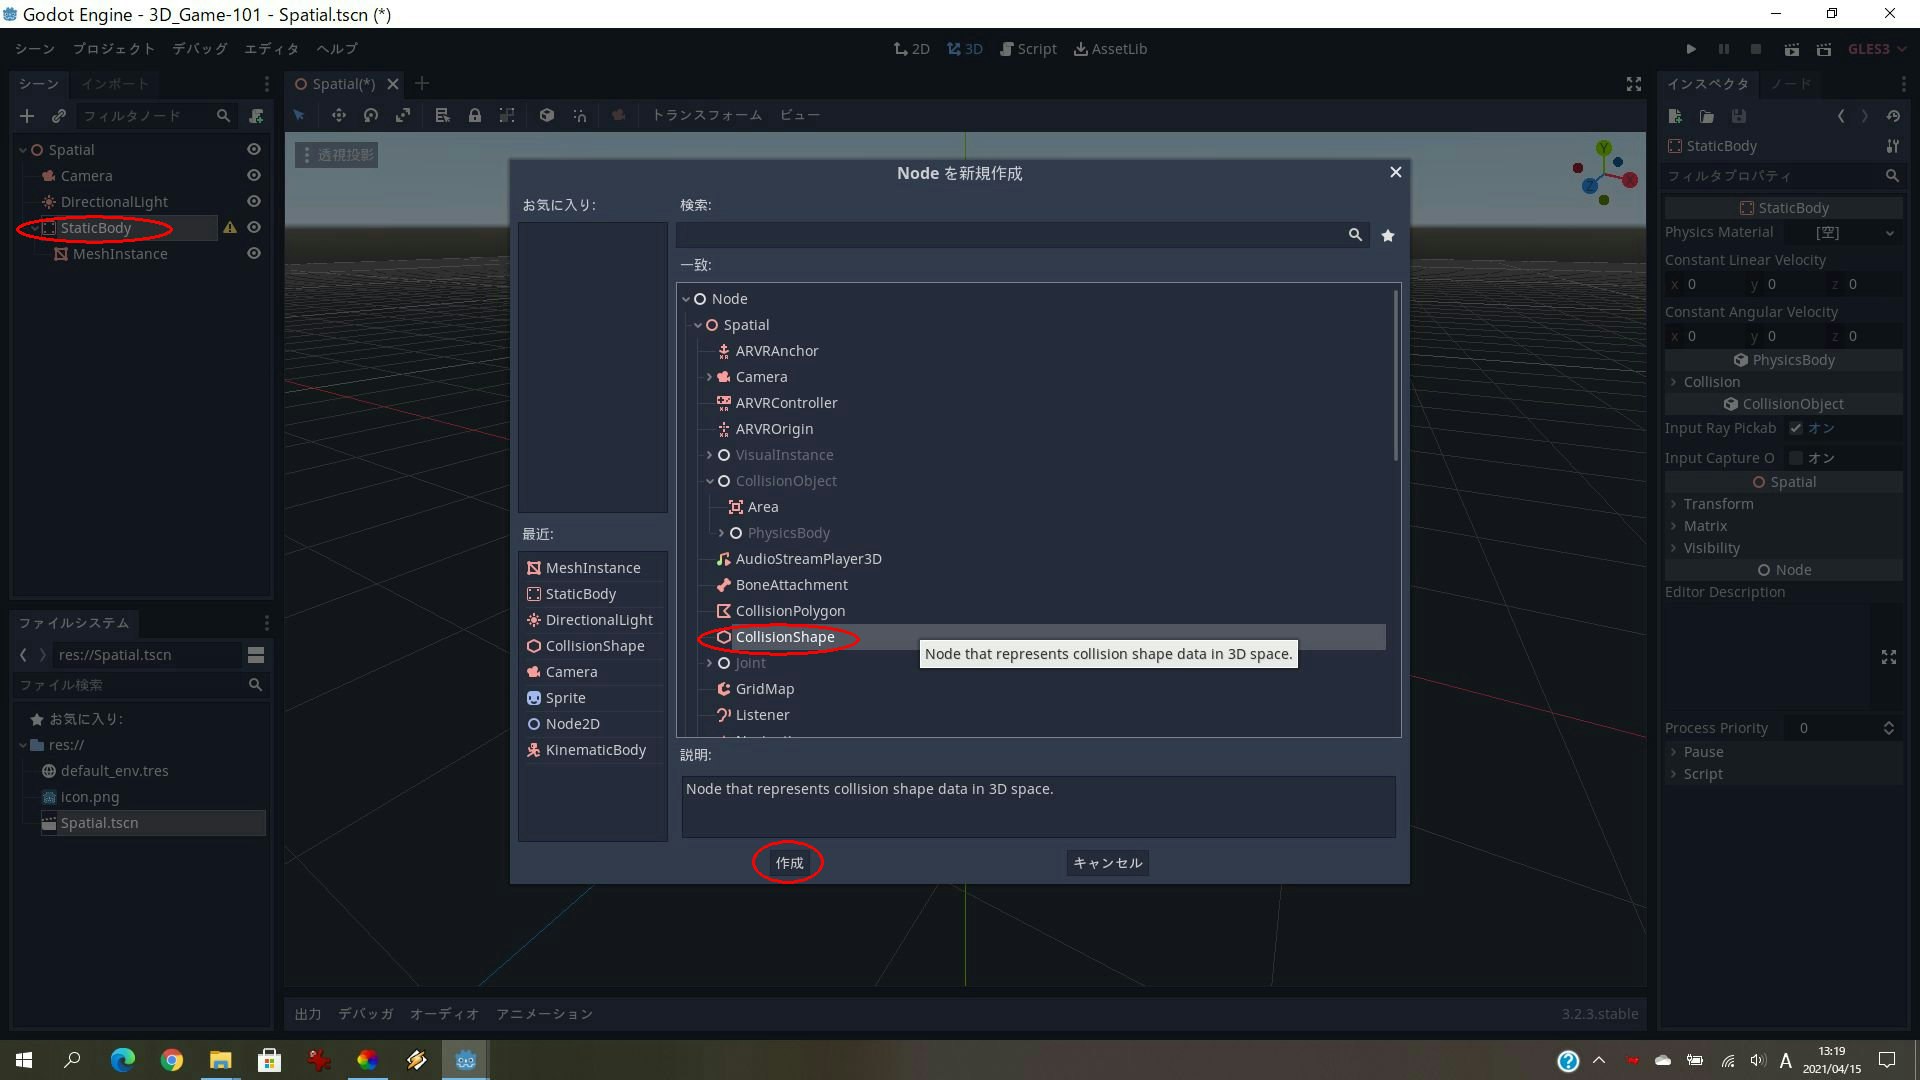Switch to the Script workspace tab

[1028, 49]
